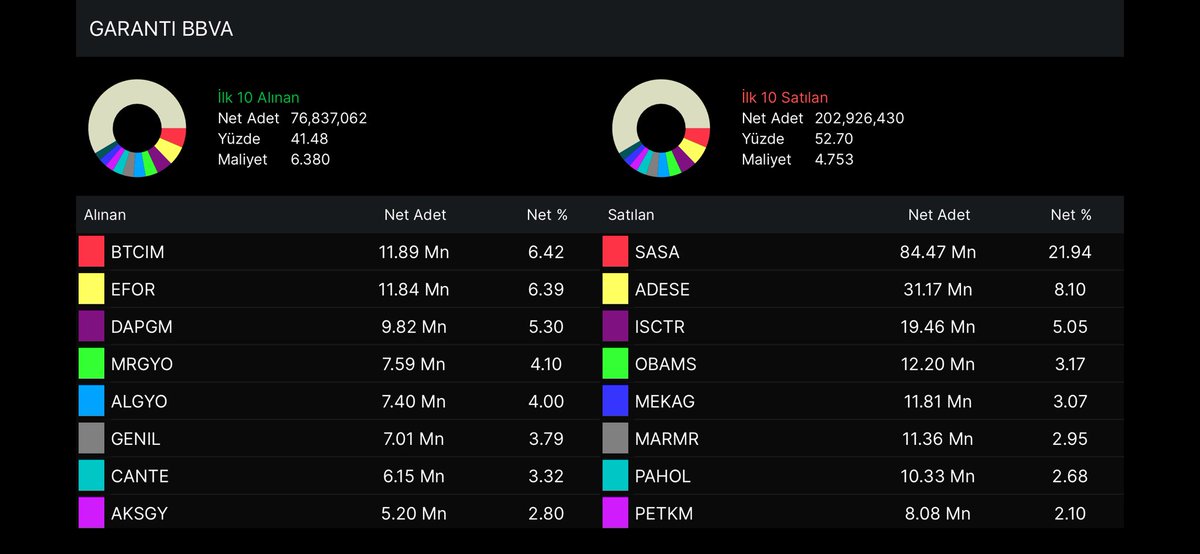This screenshot has height=554, width=1200.
Task: Click the 21.94 percent value for SASA
Action: tap(1068, 252)
